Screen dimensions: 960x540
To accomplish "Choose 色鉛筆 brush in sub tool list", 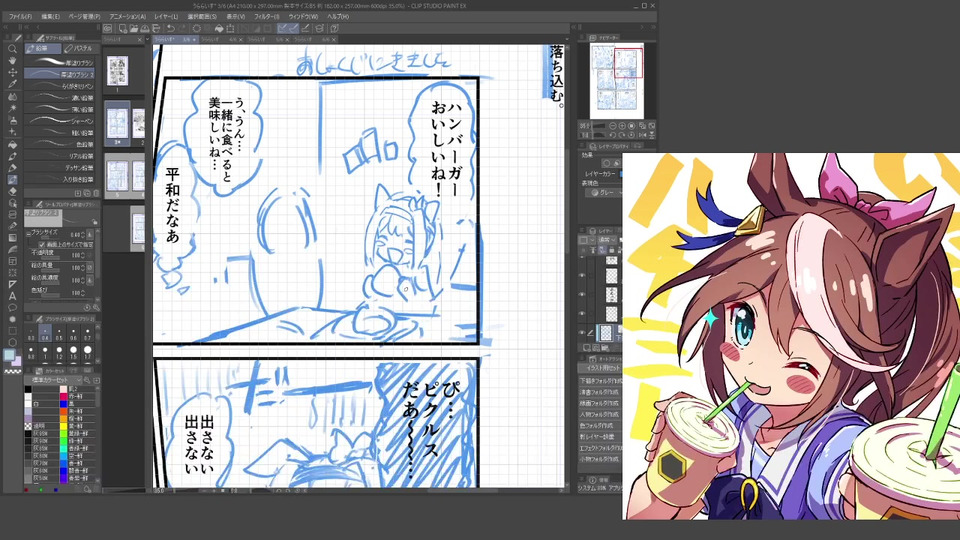I will point(60,144).
